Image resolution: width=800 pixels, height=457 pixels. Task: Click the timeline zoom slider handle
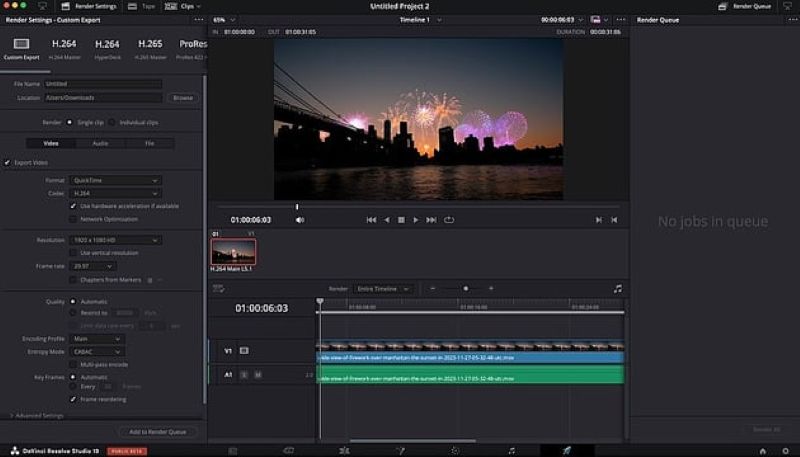pos(465,288)
